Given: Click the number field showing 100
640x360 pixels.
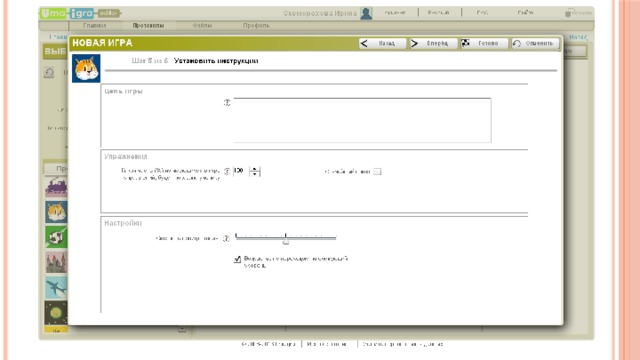Looking at the screenshot, I should [241, 171].
